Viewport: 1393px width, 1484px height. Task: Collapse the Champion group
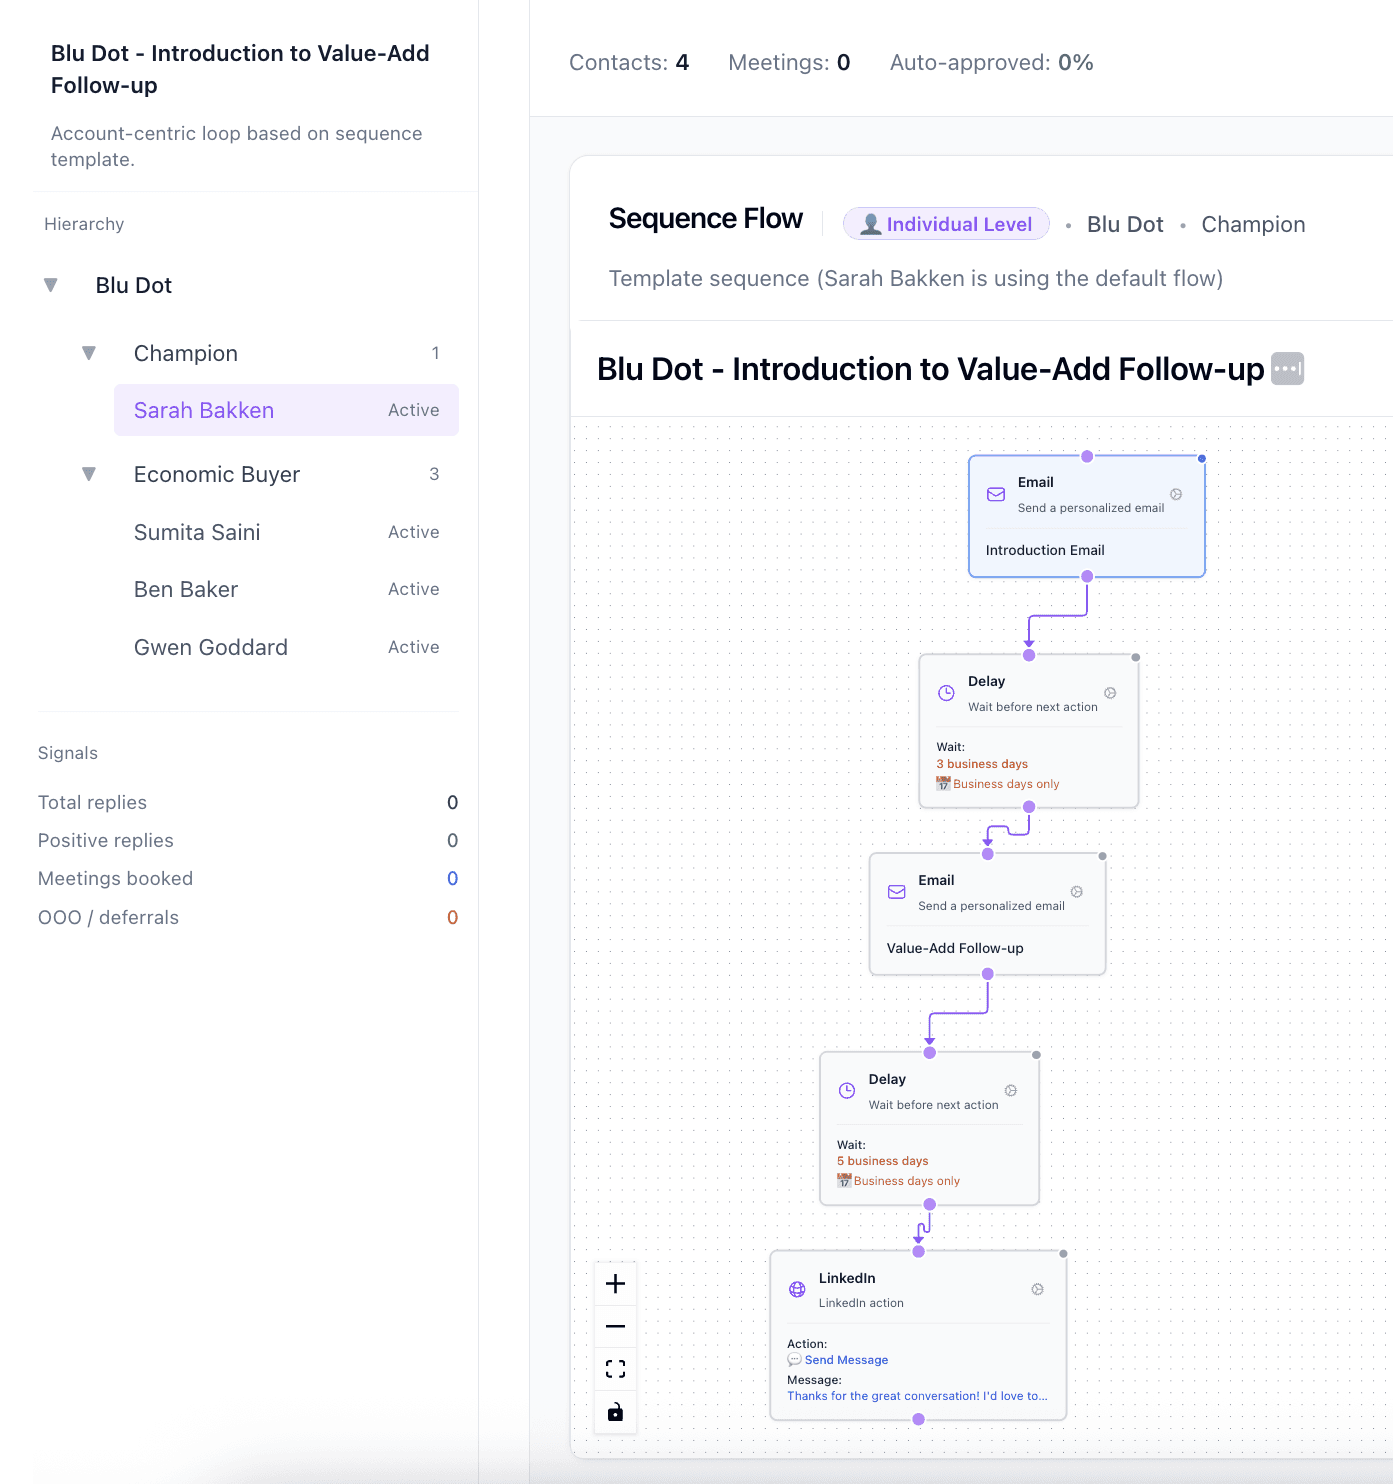tap(89, 352)
